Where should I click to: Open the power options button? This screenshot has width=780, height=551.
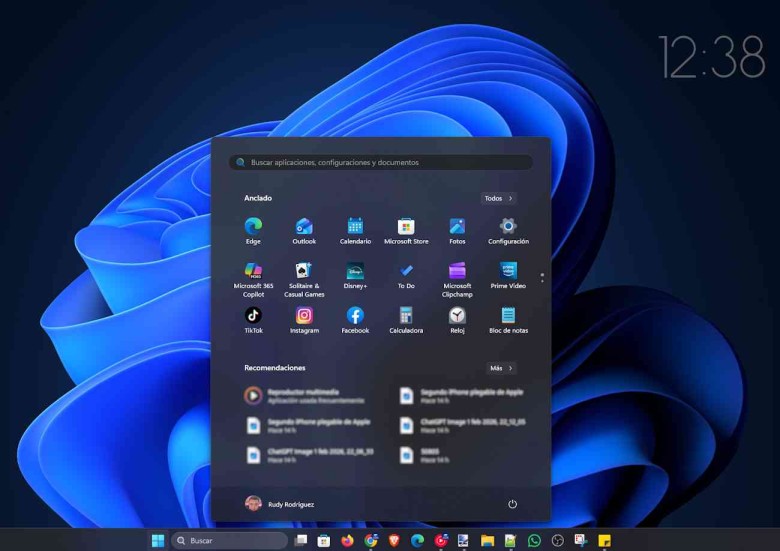(512, 504)
